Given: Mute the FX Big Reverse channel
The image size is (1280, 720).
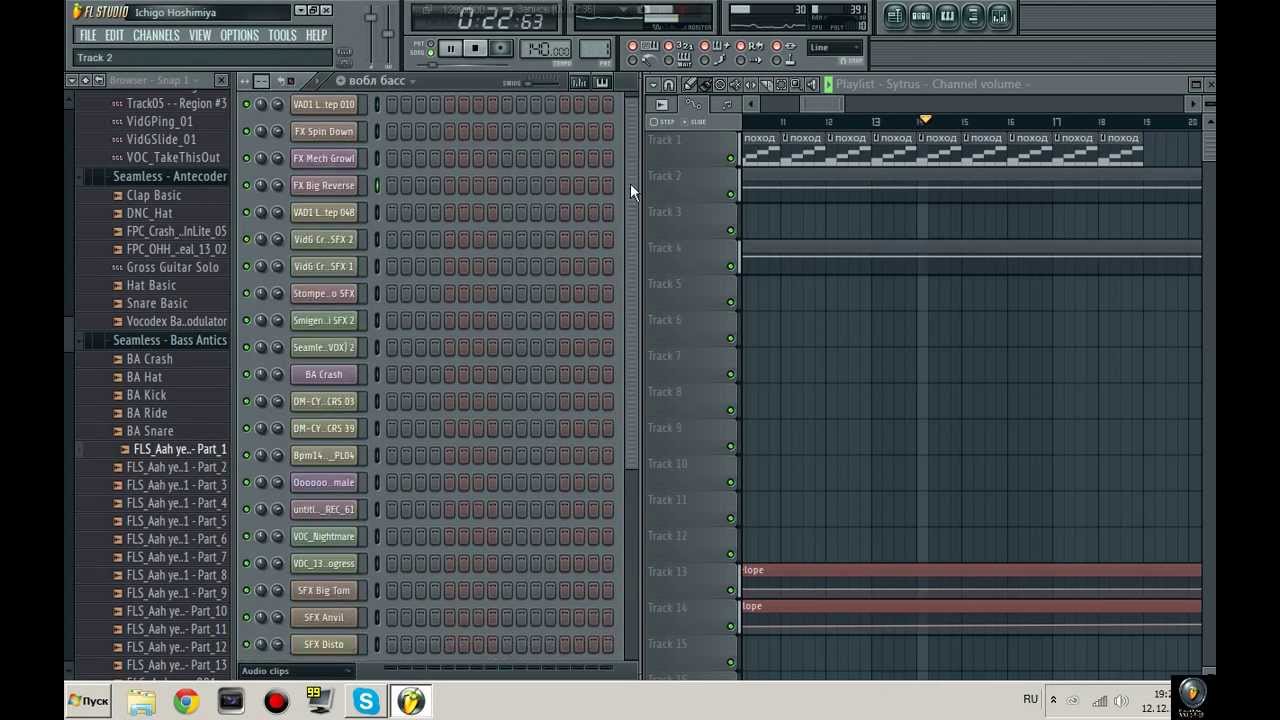Looking at the screenshot, I should [x=246, y=185].
